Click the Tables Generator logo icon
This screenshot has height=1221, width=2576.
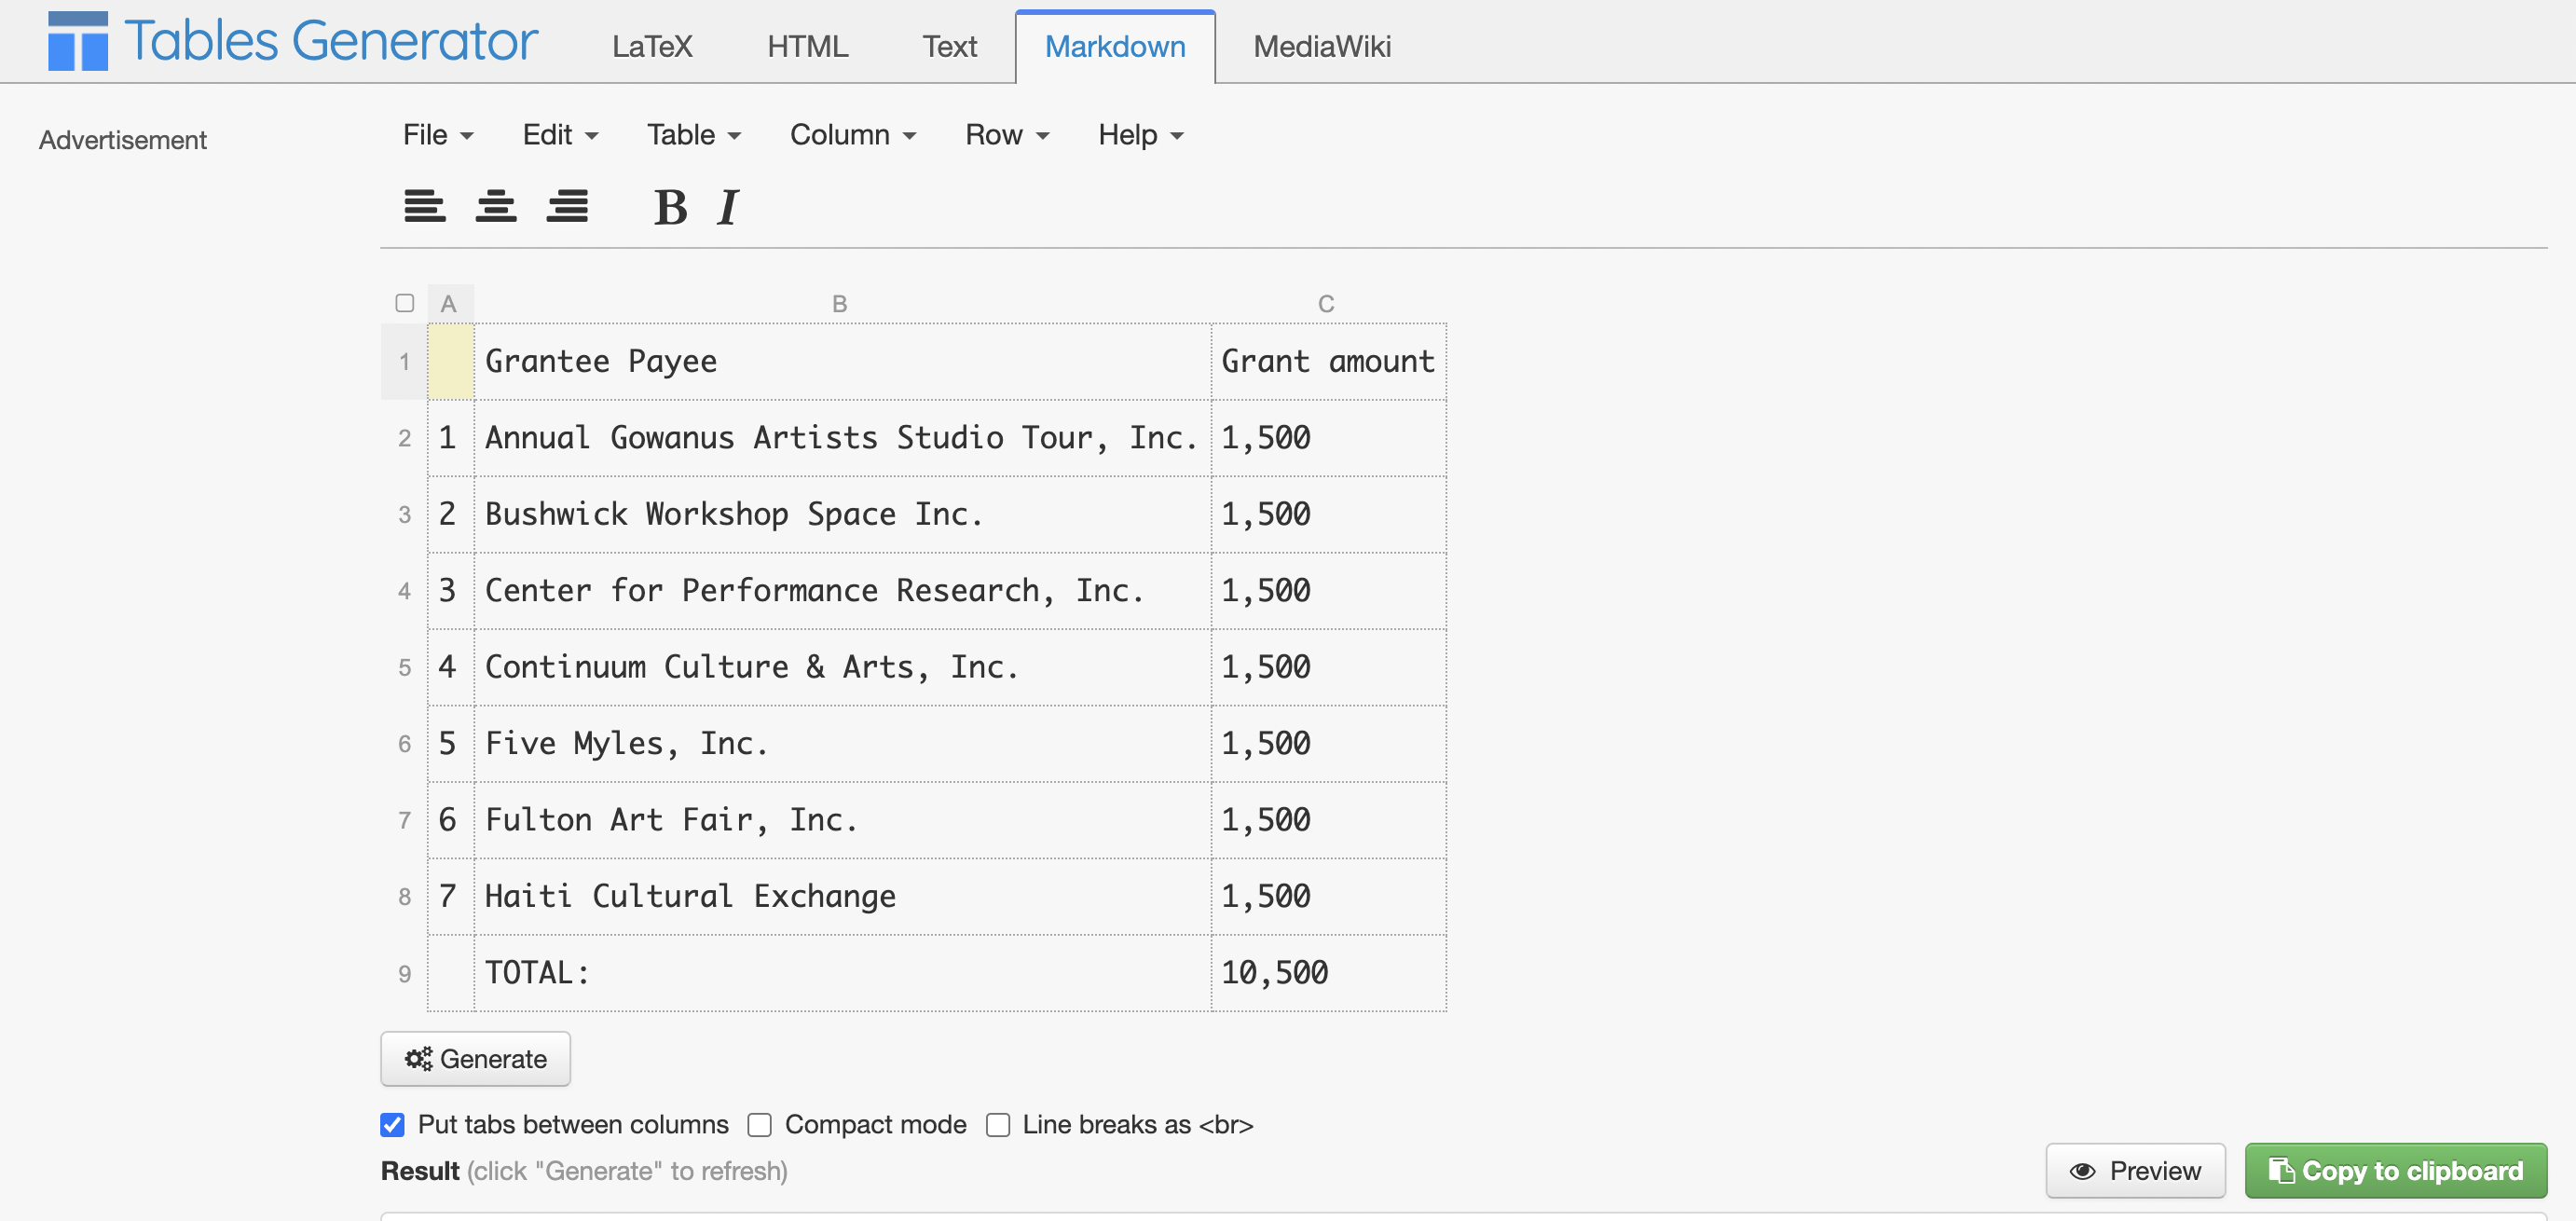tap(78, 41)
